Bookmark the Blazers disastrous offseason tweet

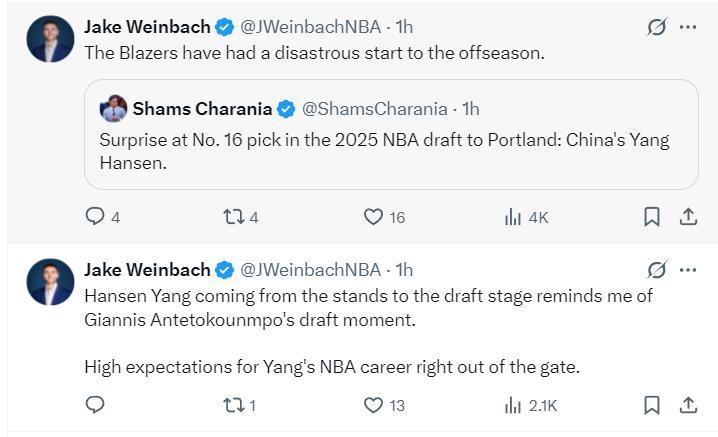coord(651,217)
